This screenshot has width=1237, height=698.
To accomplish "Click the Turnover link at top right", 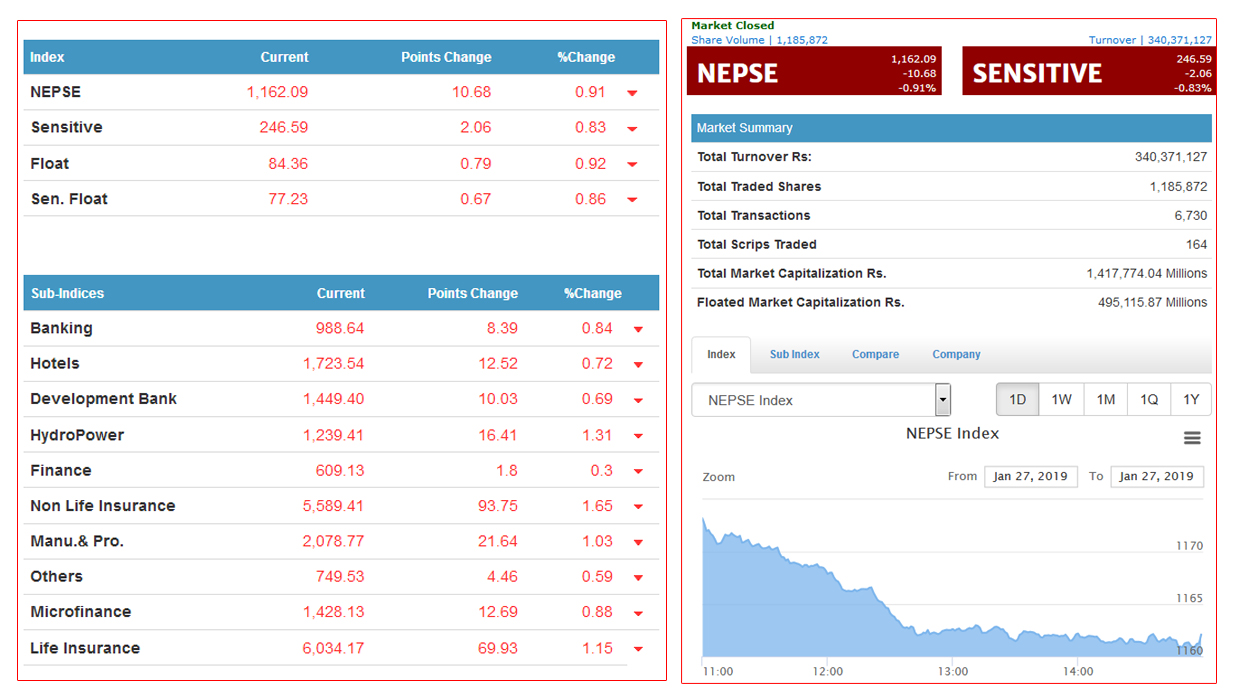I will coord(1150,40).
